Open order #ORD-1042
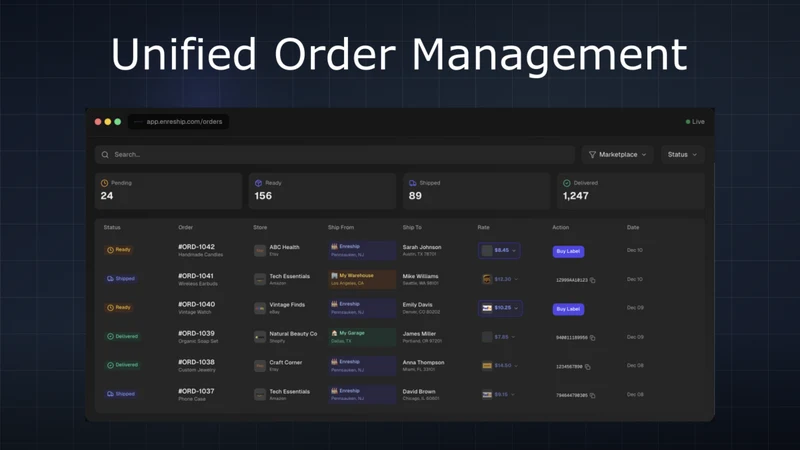Image resolution: width=800 pixels, height=450 pixels. pyautogui.click(x=196, y=246)
